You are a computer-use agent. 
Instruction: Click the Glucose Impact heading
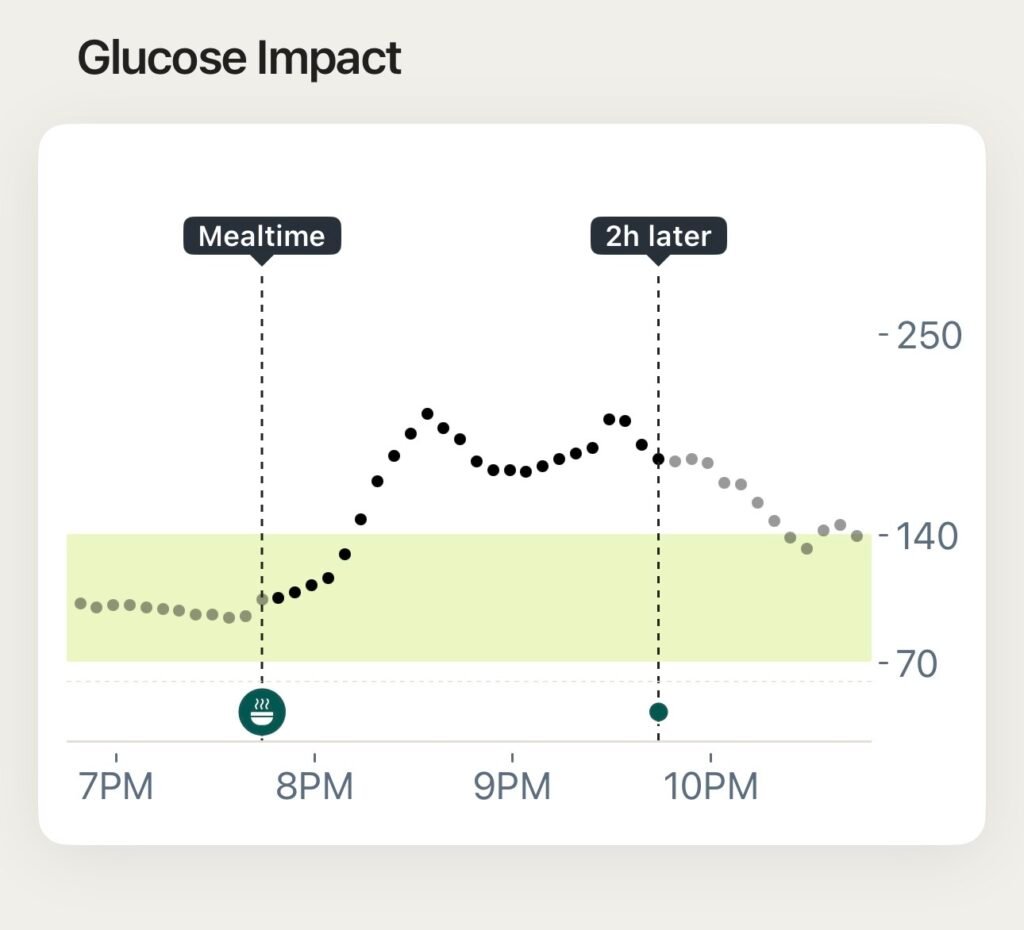click(x=239, y=59)
